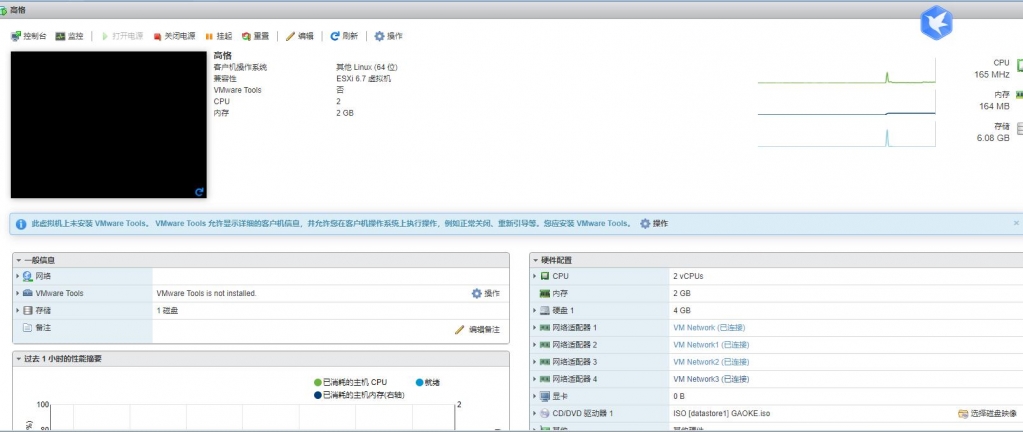1023x432 pixels.
Task: Click the network globe icon in 网络 row
Action: [x=27, y=276]
